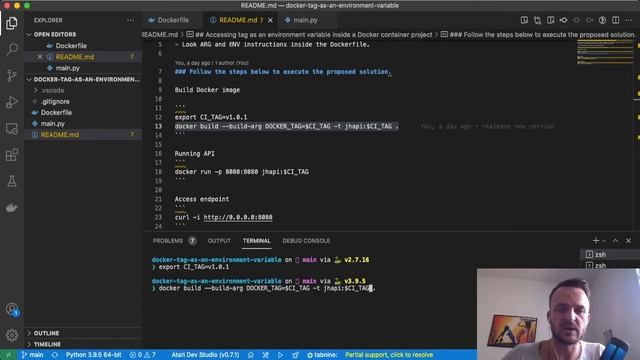Image resolution: width=640 pixels, height=360 pixels.
Task: Maximize the terminal panel with caret icon
Action: 616,240
